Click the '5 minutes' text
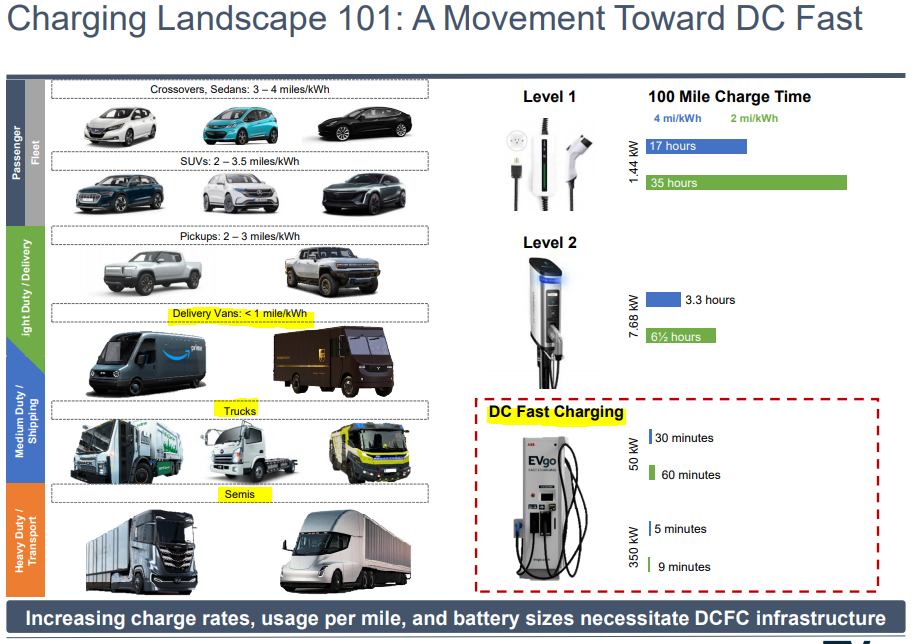Viewport: 918px width, 644px height. (680, 529)
